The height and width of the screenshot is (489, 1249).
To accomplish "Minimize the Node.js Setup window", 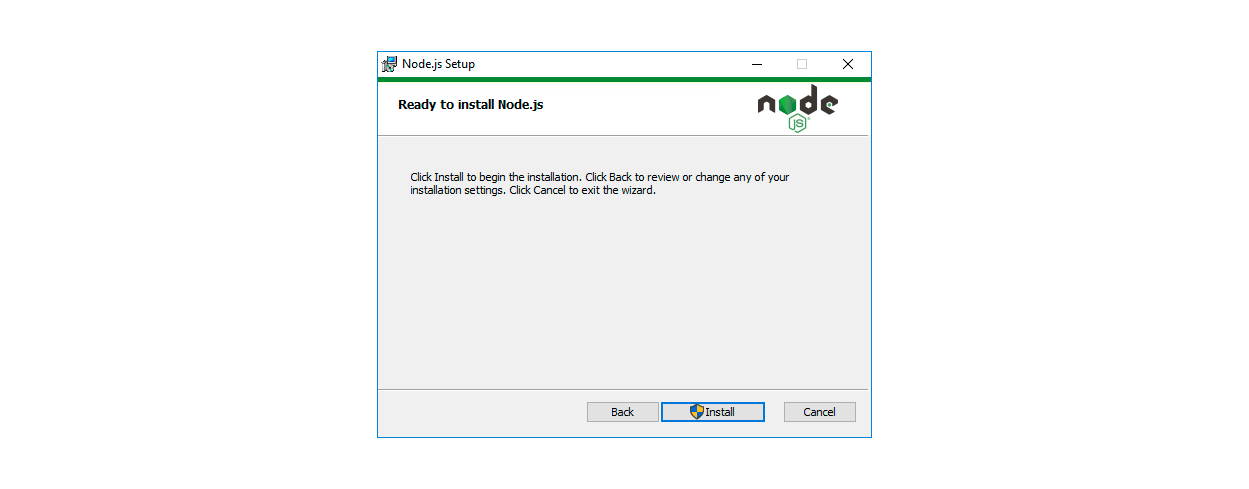I will pos(756,64).
